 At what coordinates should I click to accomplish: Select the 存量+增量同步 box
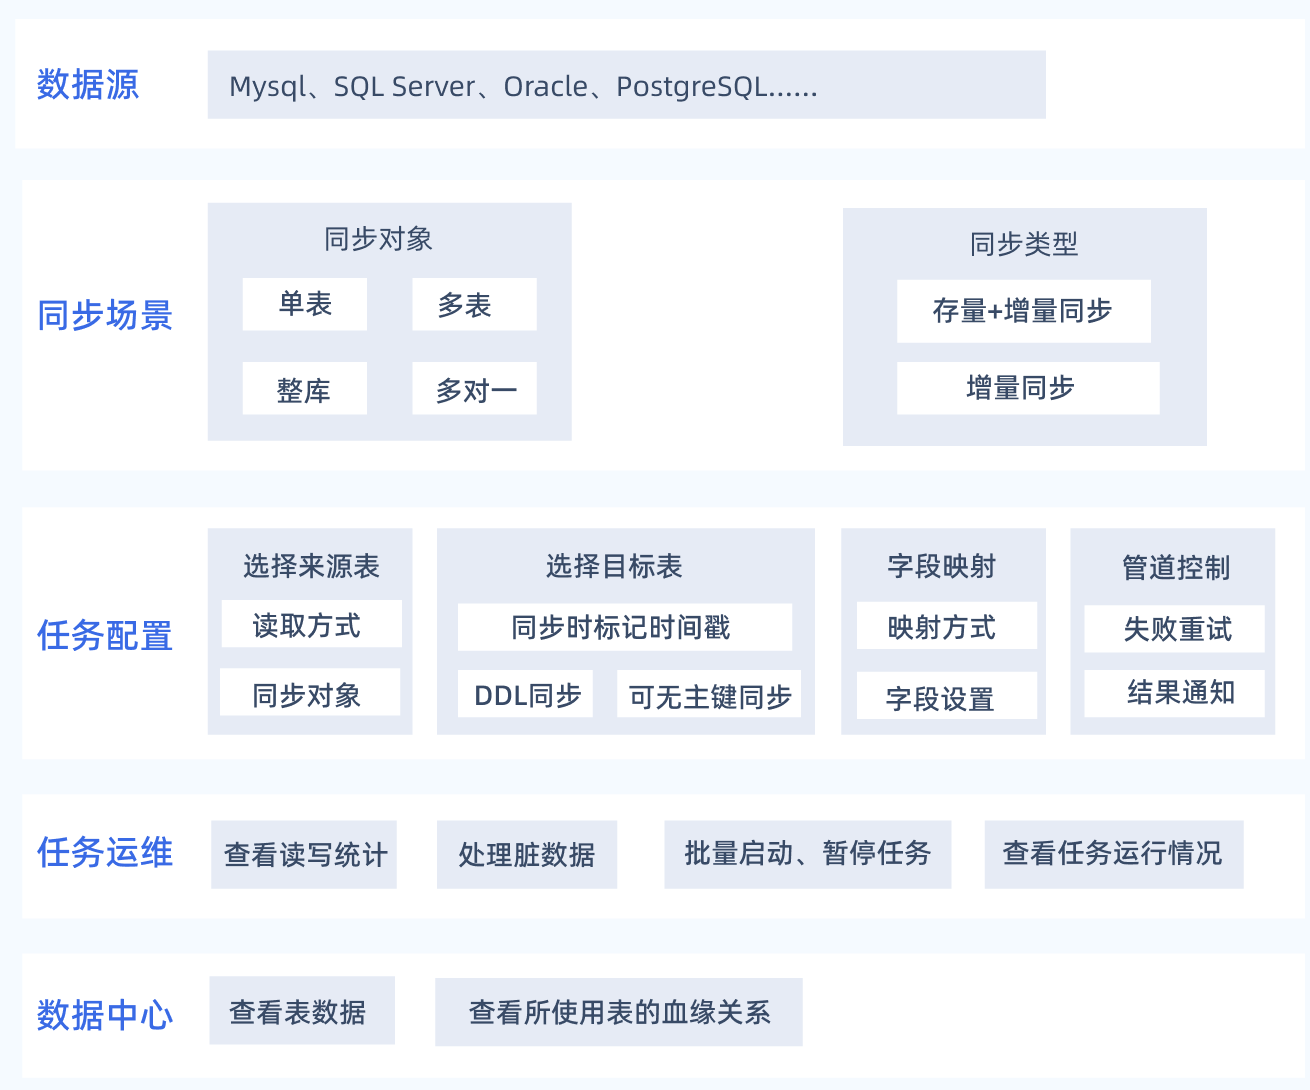point(1023,311)
